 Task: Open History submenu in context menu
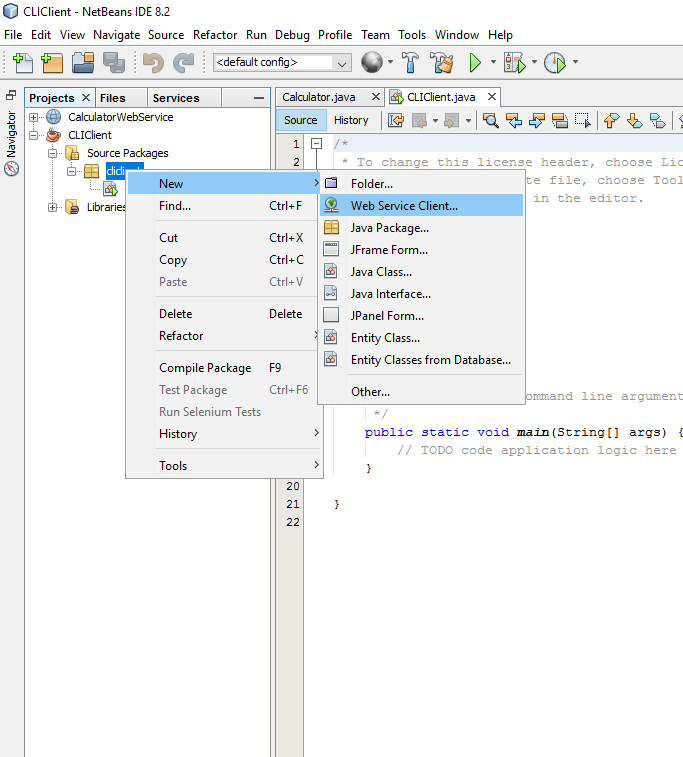pyautogui.click(x=224, y=434)
